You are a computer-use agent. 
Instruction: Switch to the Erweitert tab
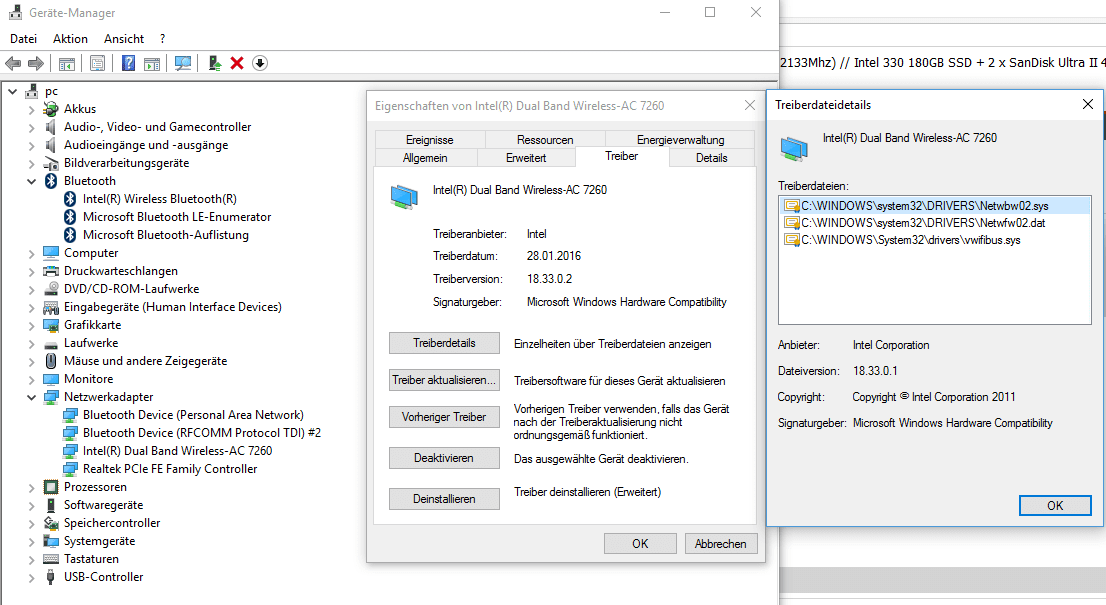pos(526,158)
